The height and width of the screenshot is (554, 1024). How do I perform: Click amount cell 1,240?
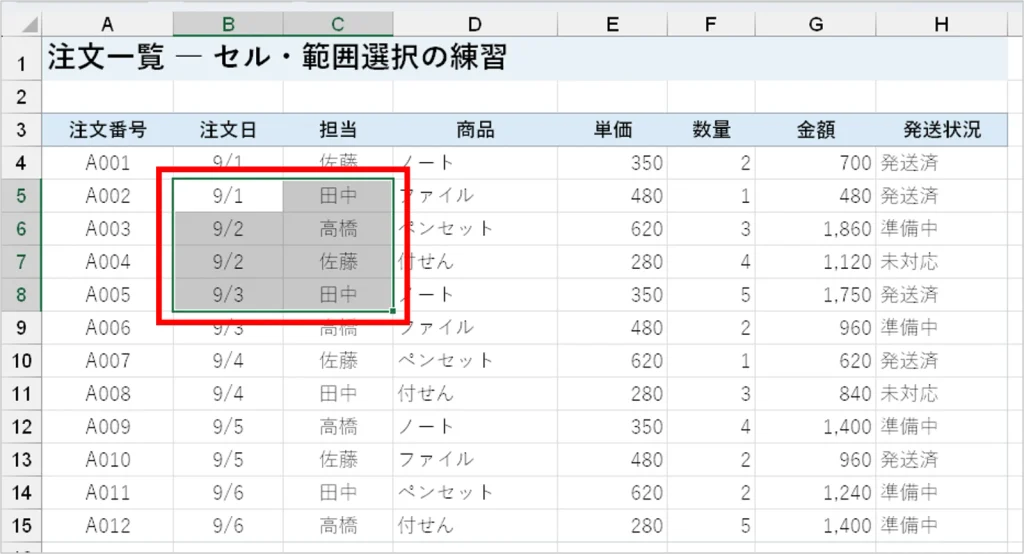(x=815, y=493)
